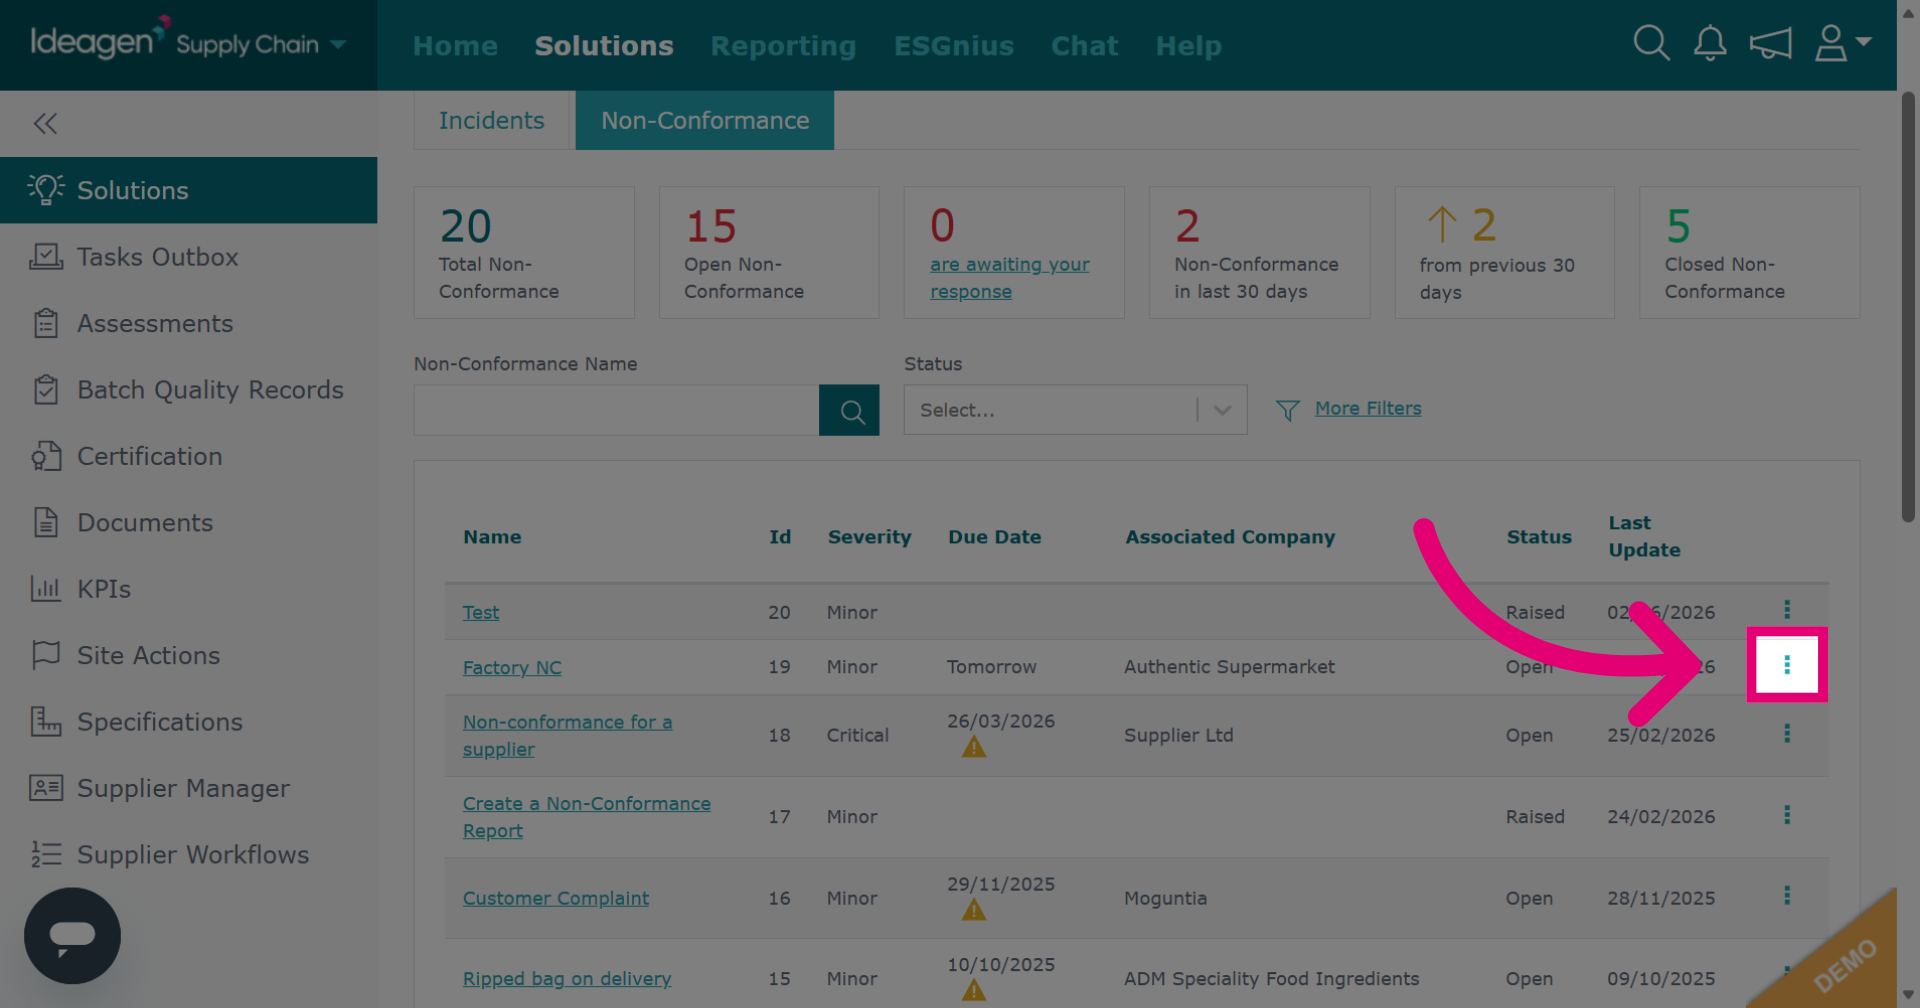The height and width of the screenshot is (1008, 1920).
Task: Switch to the Incidents tab
Action: (492, 120)
